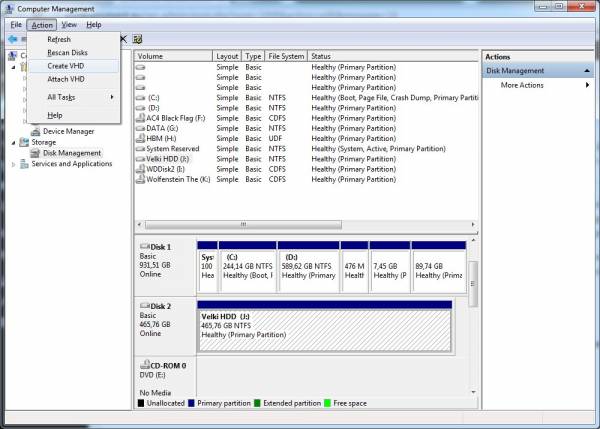Click the Disk 1 drive icon
The height and width of the screenshot is (429, 600).
145,246
